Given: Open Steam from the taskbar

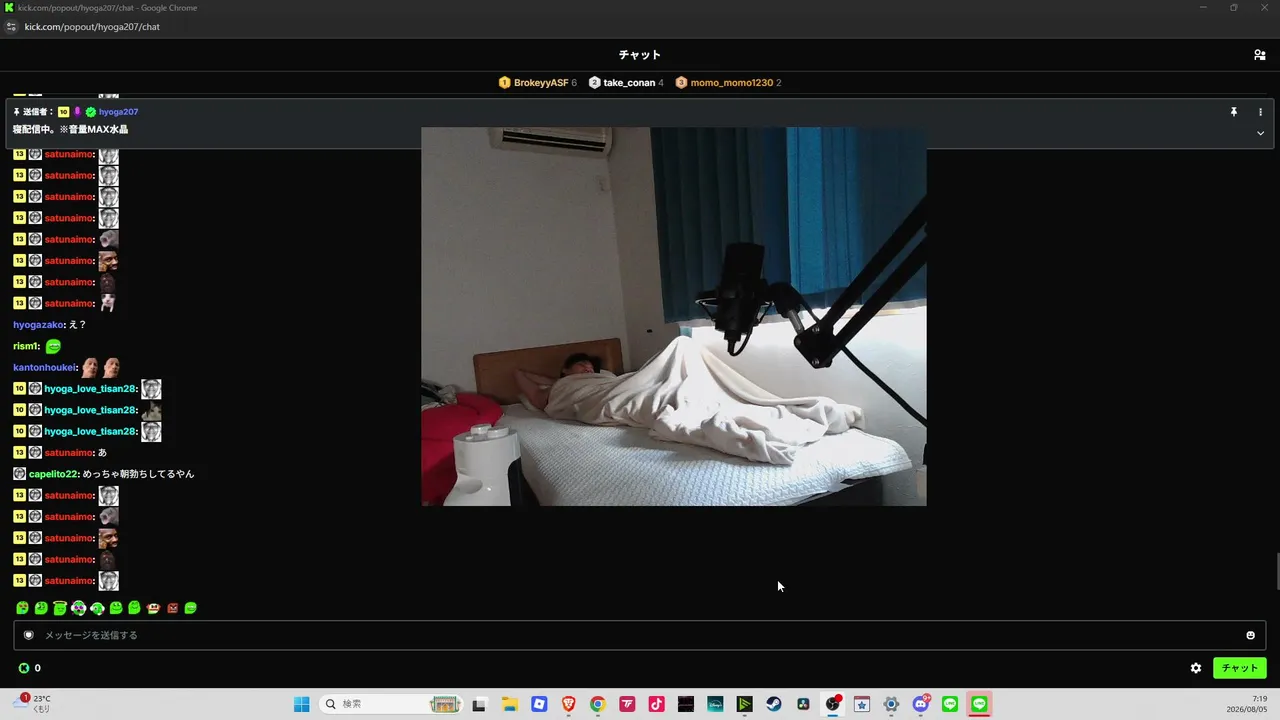Looking at the screenshot, I should click(x=774, y=704).
